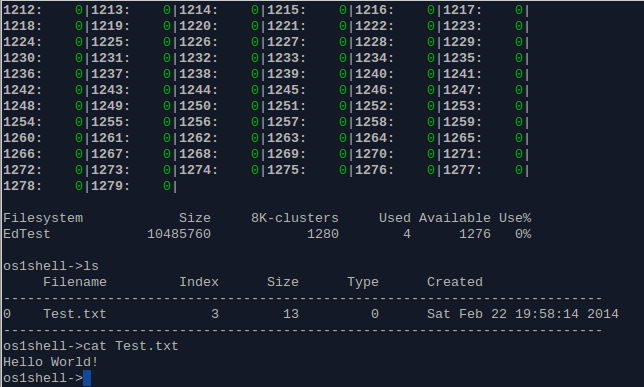Click the EdTest filesystem name
Screen dimensions: 644x387
(27, 234)
